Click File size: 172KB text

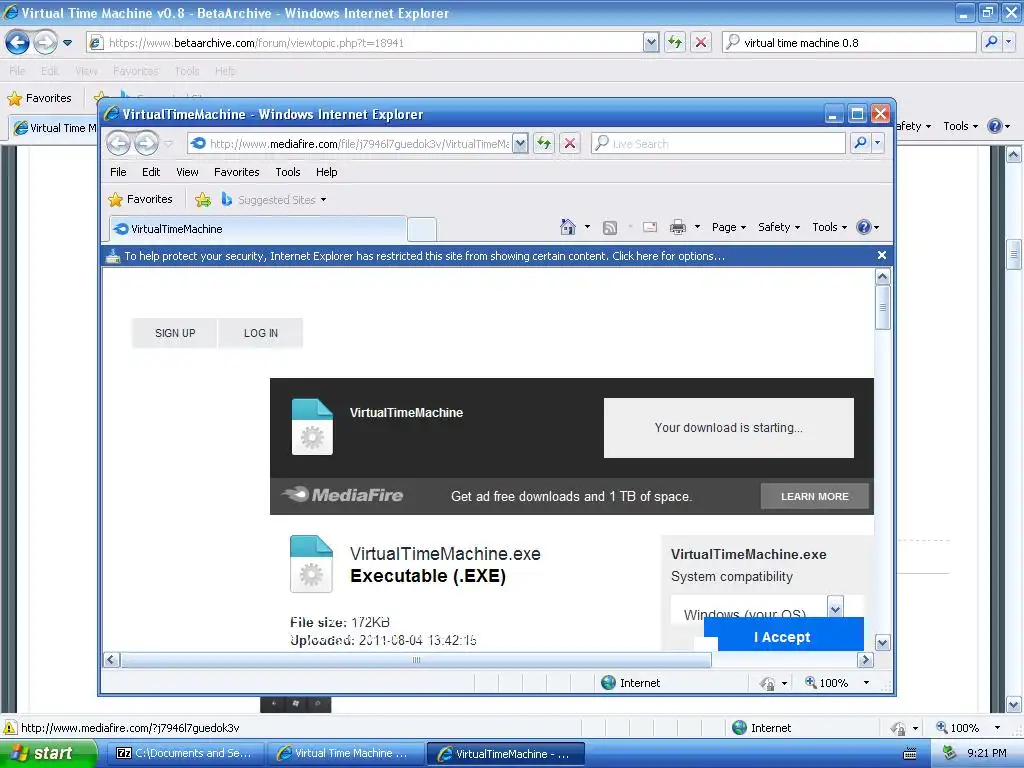pyautogui.click(x=340, y=622)
